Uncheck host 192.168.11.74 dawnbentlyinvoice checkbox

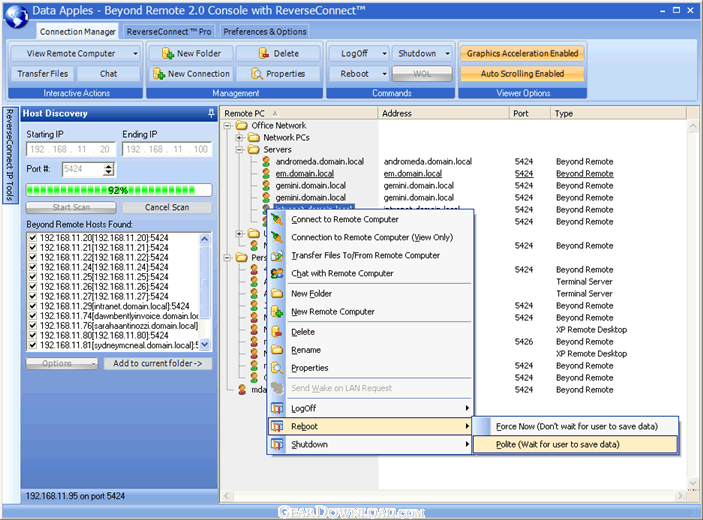[x=32, y=316]
